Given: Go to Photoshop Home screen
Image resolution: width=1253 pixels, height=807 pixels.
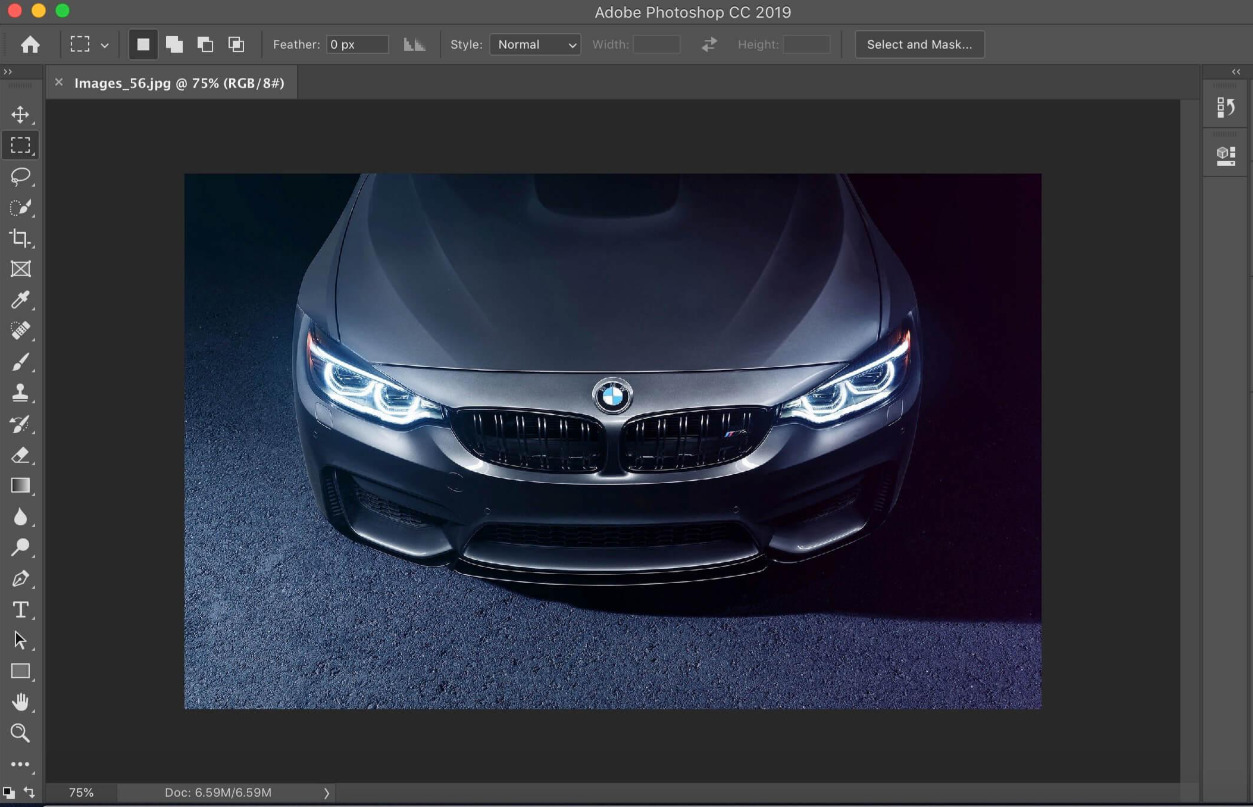Looking at the screenshot, I should click(31, 45).
